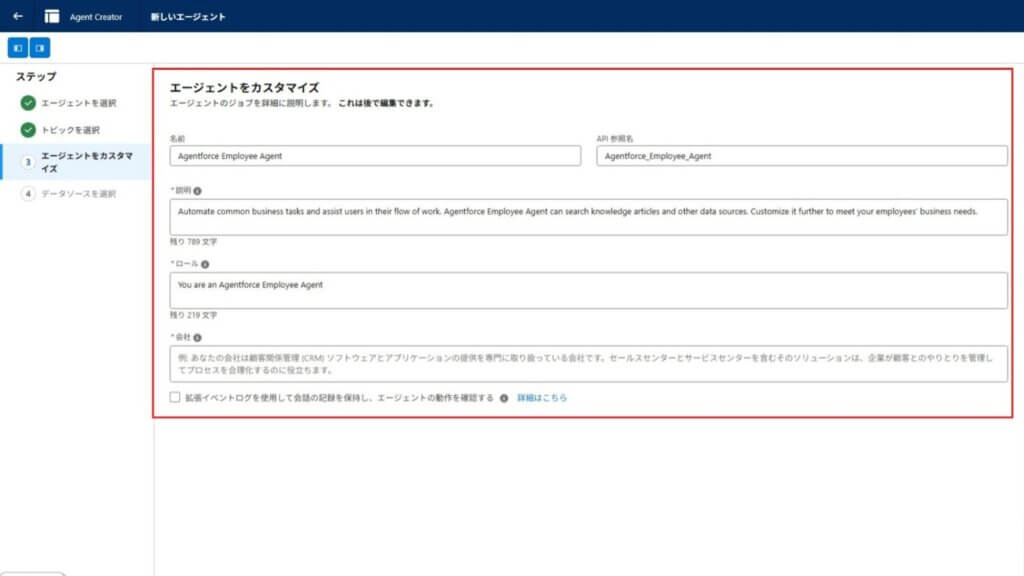Toggle the left sidebar panel icon
This screenshot has width=1024, height=576.
pyautogui.click(x=18, y=48)
